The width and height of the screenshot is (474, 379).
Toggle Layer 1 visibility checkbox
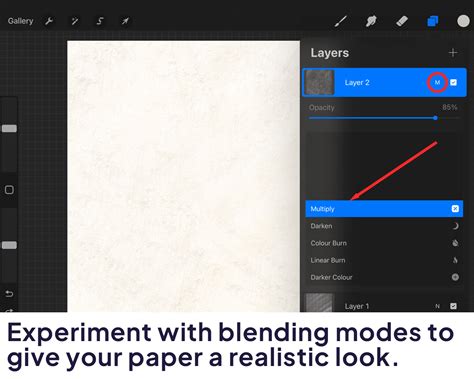453,306
